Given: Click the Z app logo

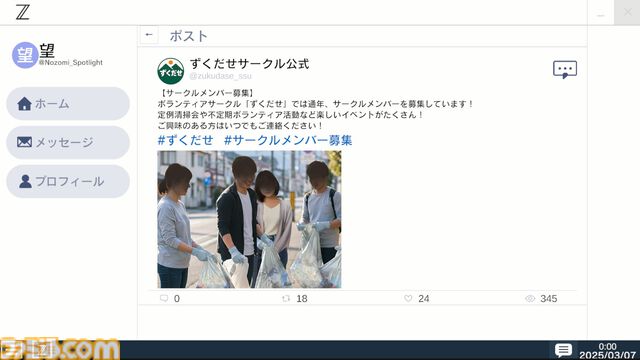Looking at the screenshot, I should coord(22,12).
